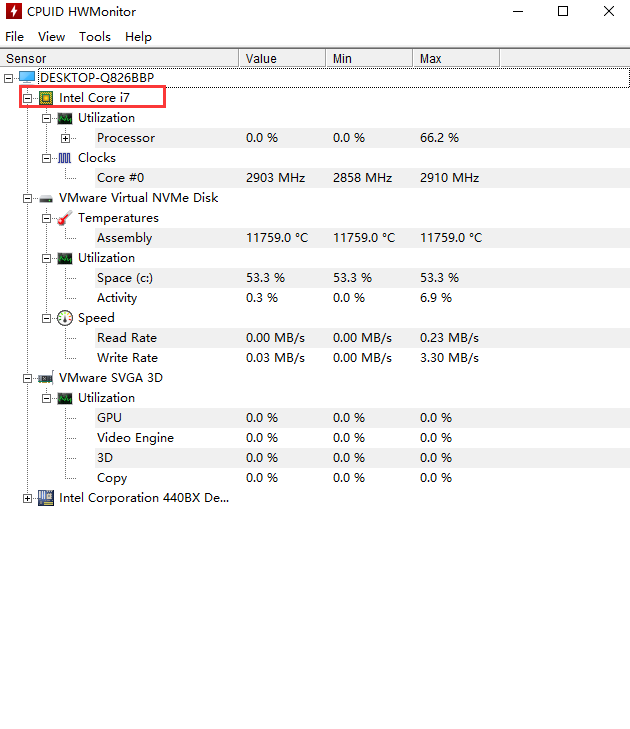The height and width of the screenshot is (729, 630).
Task: Open the Tools menu
Action: (x=95, y=36)
